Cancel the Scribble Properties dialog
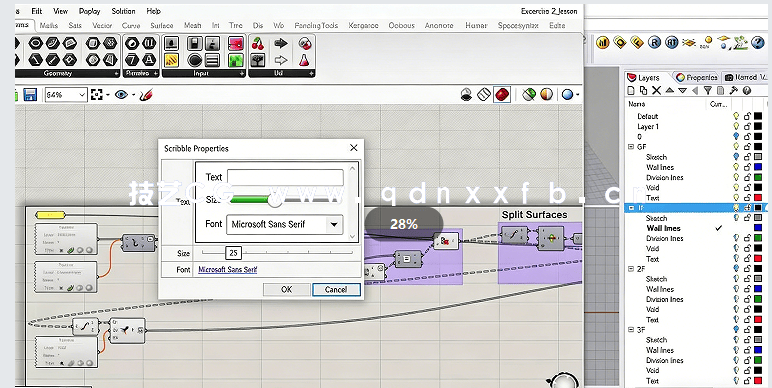 [x=336, y=290]
